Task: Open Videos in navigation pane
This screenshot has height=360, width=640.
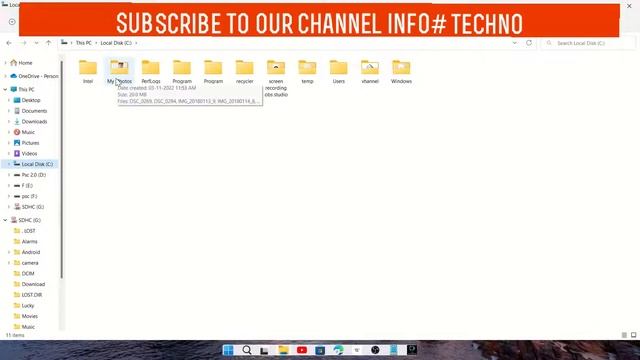Action: point(29,153)
